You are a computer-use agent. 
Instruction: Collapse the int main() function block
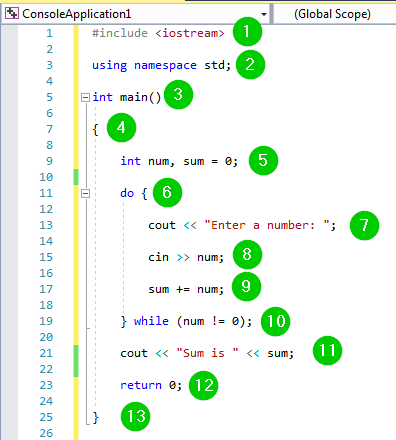tap(85, 97)
